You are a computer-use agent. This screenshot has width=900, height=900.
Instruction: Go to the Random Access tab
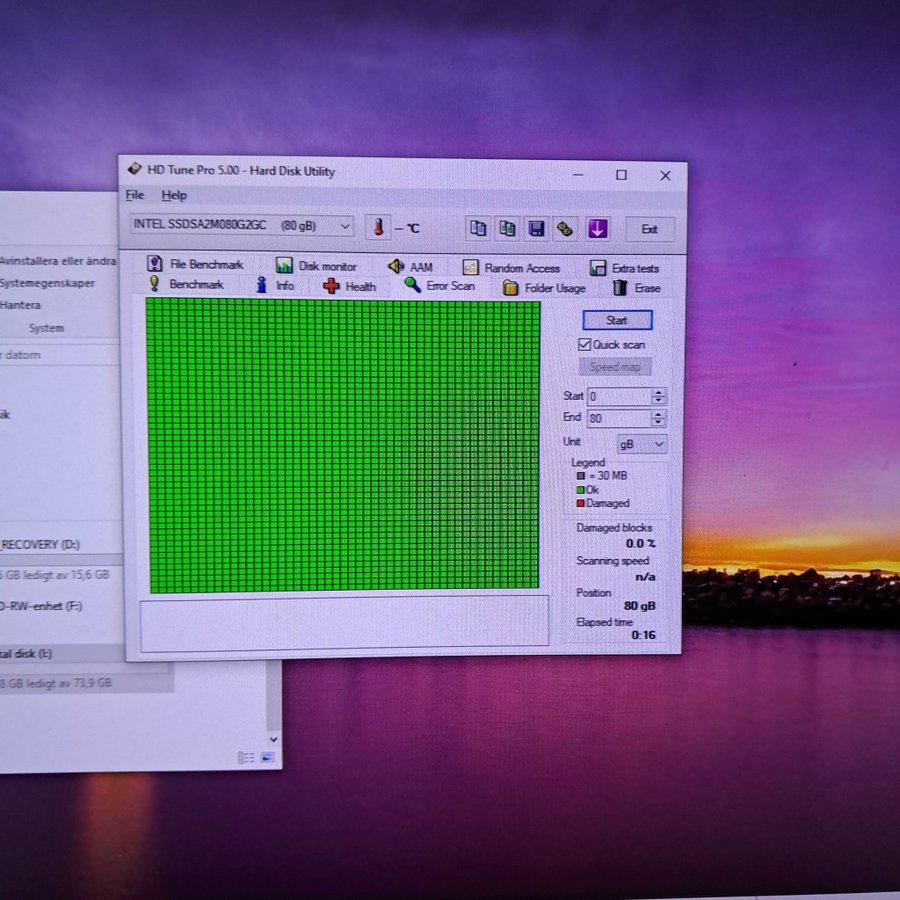tap(511, 267)
